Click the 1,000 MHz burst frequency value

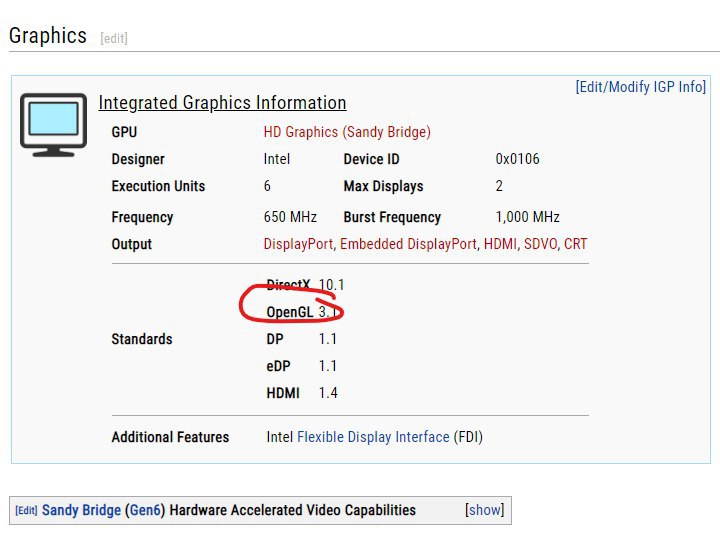point(528,217)
